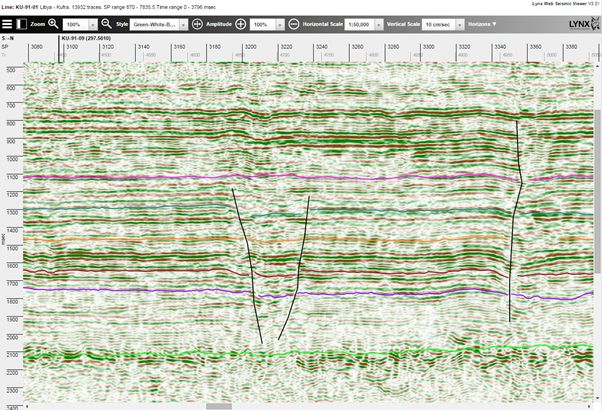Expand the Horizons menu
Viewport: 602px width, 410px height.
482,24
